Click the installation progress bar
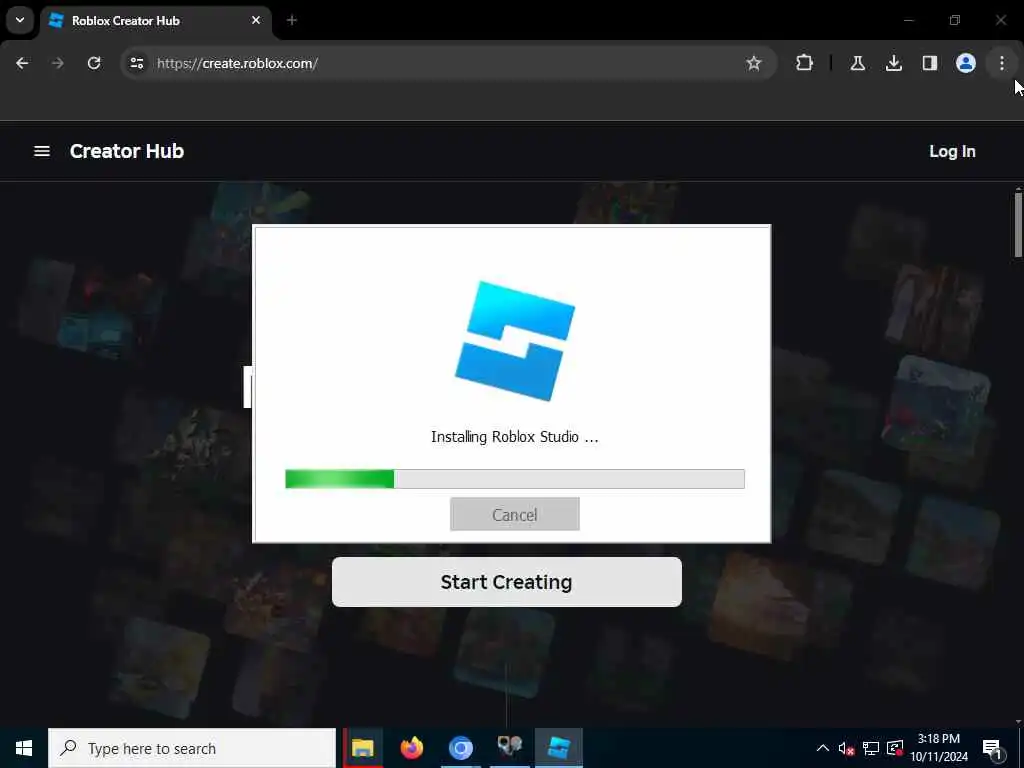The image size is (1024, 768). [515, 479]
